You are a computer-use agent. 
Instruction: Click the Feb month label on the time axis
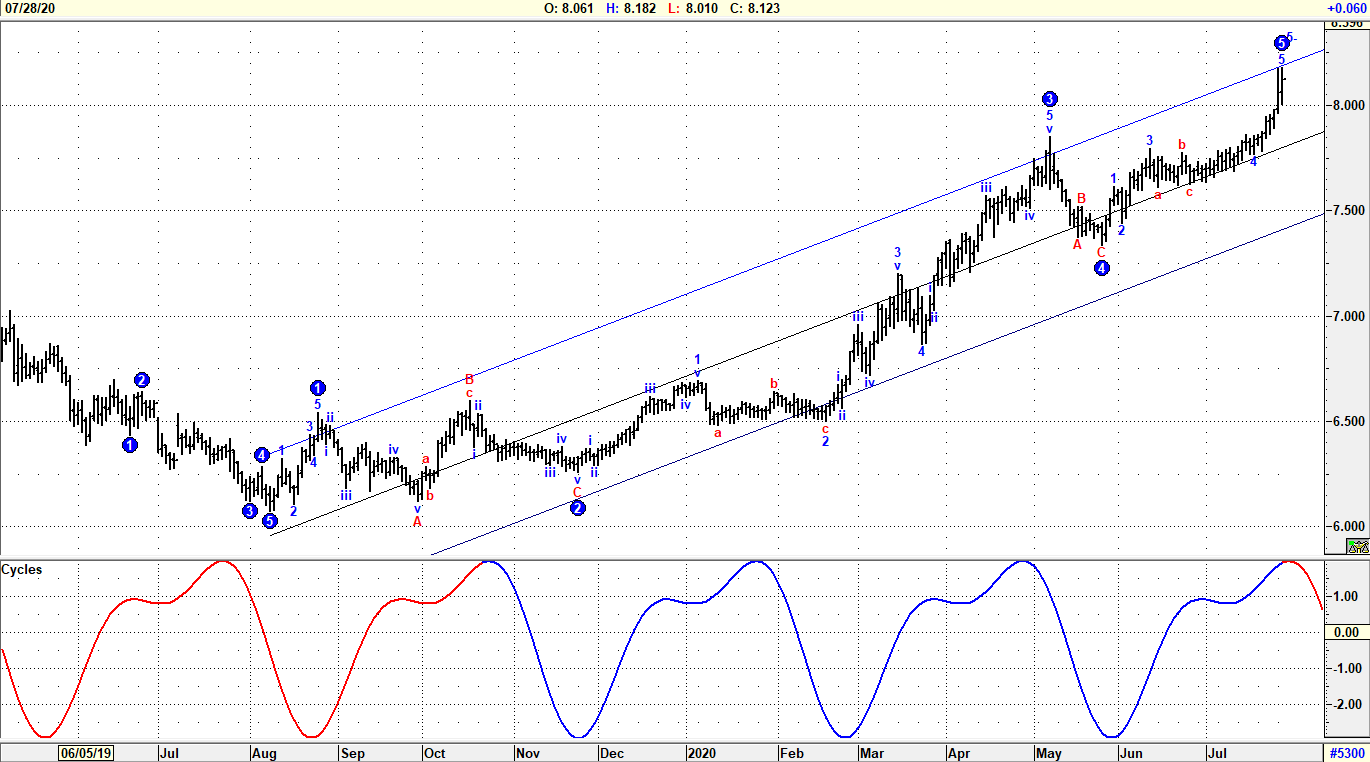click(792, 752)
